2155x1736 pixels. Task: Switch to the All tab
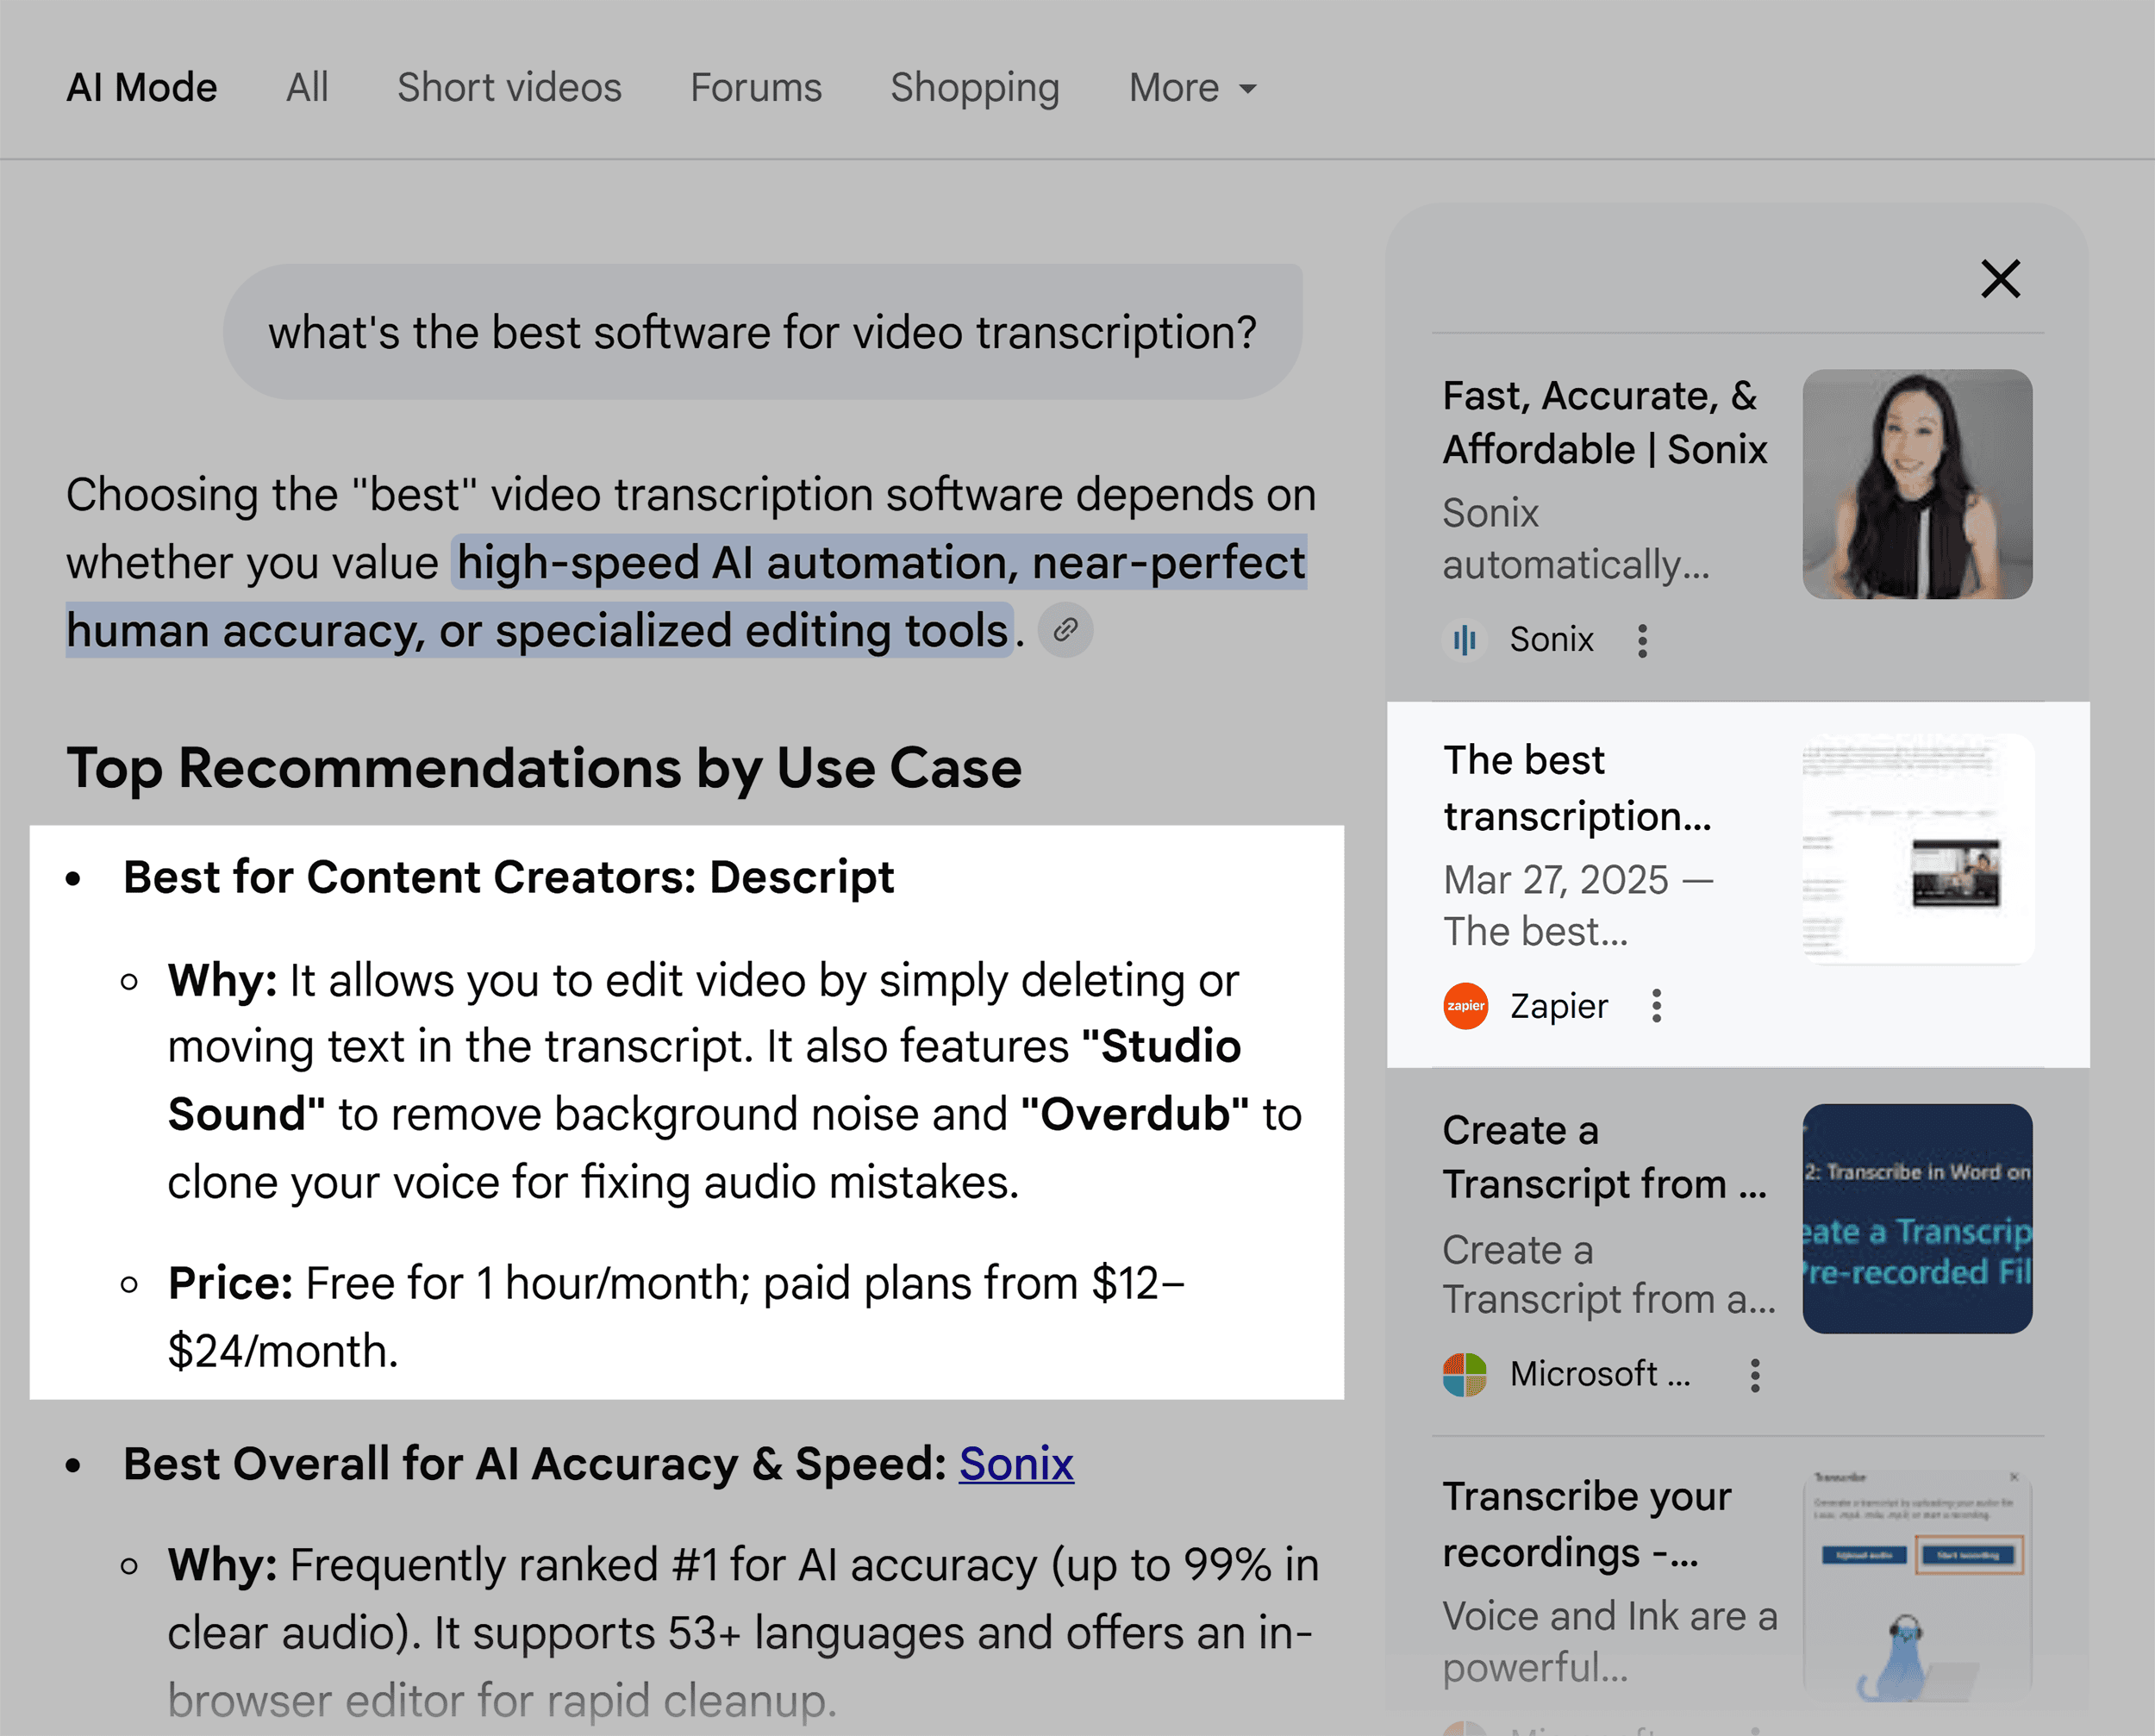(307, 88)
